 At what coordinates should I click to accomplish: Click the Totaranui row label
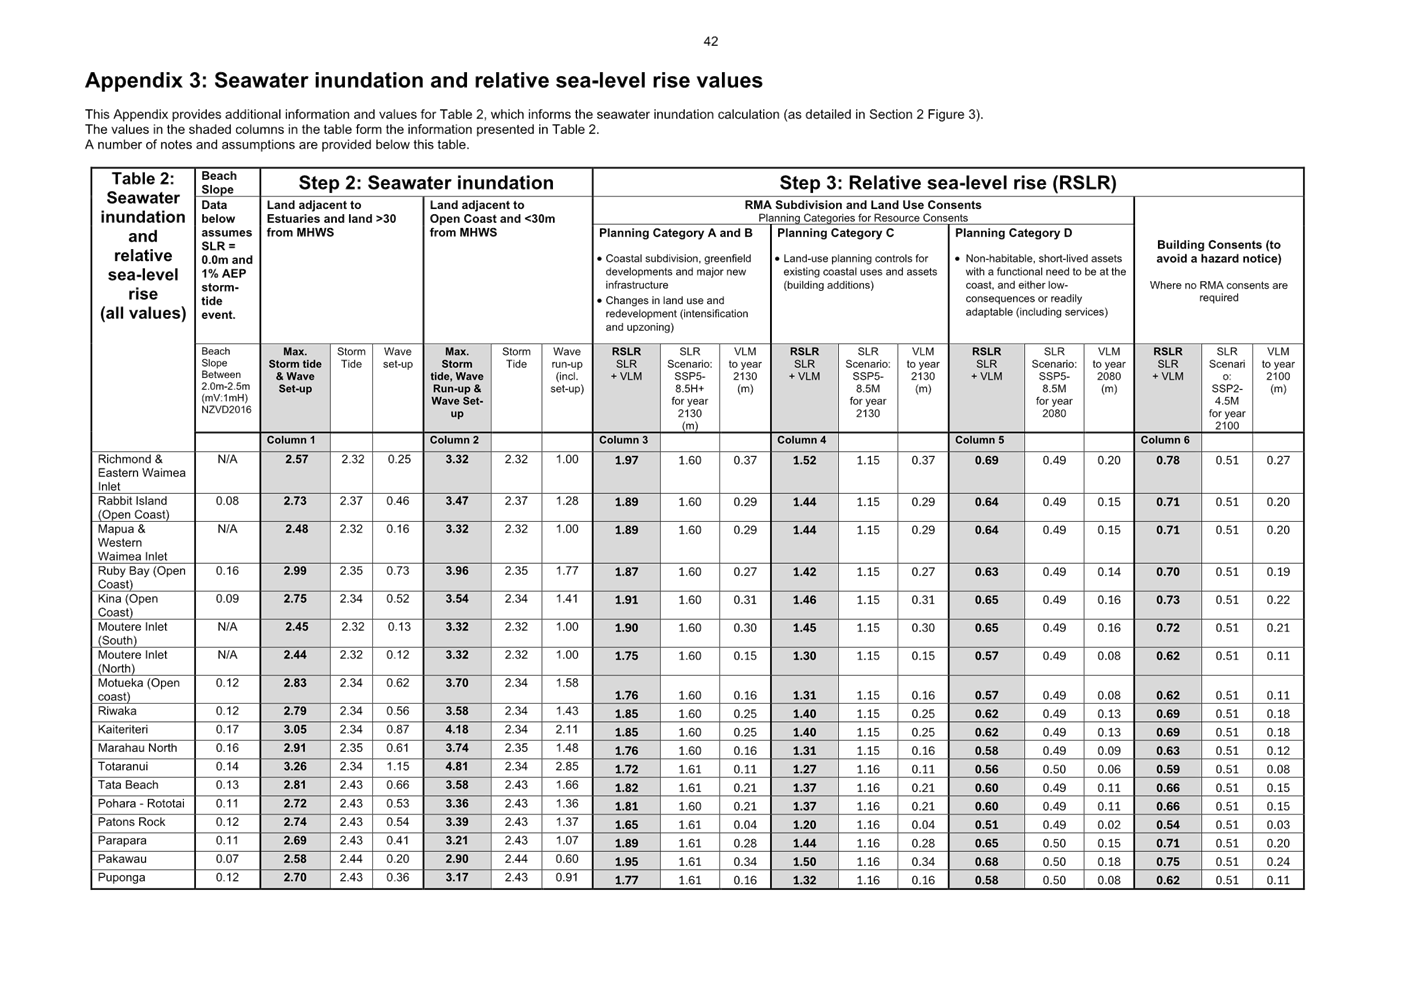(x=123, y=767)
